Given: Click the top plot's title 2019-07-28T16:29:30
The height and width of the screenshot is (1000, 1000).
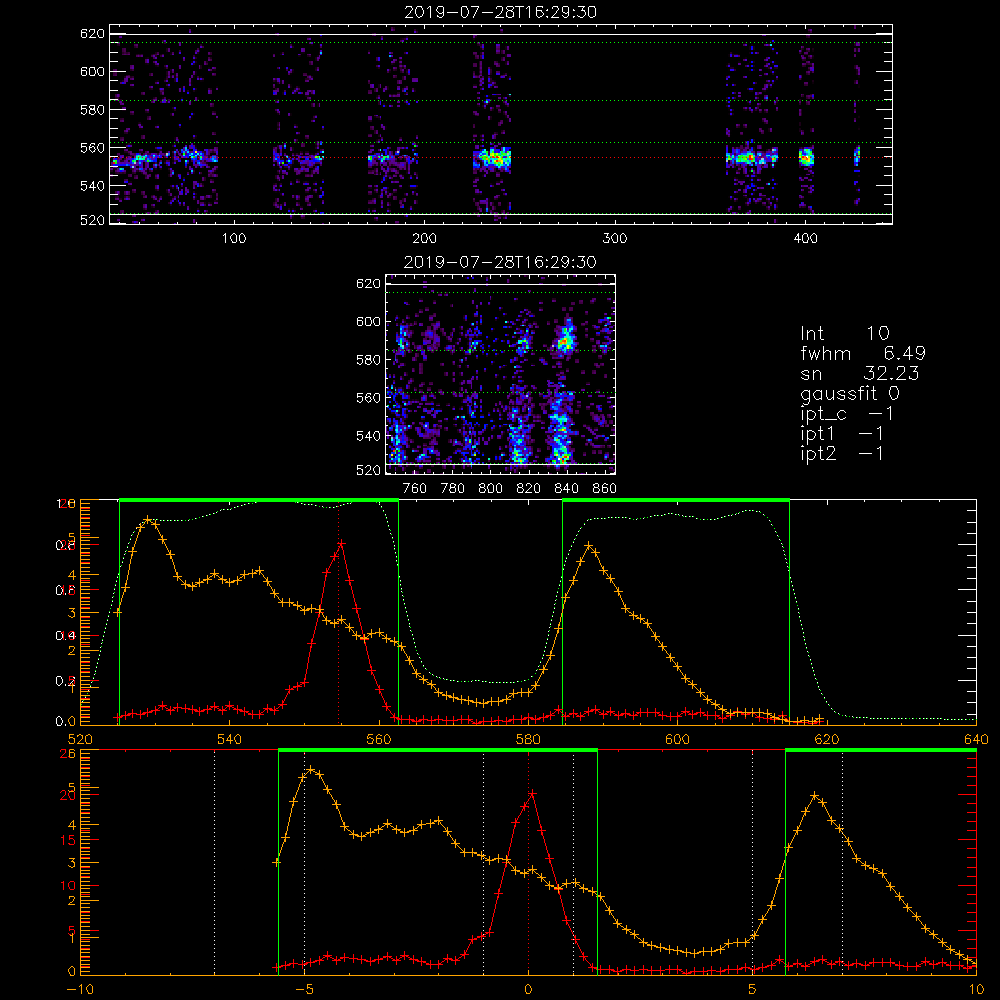Looking at the screenshot, I should 501,12.
